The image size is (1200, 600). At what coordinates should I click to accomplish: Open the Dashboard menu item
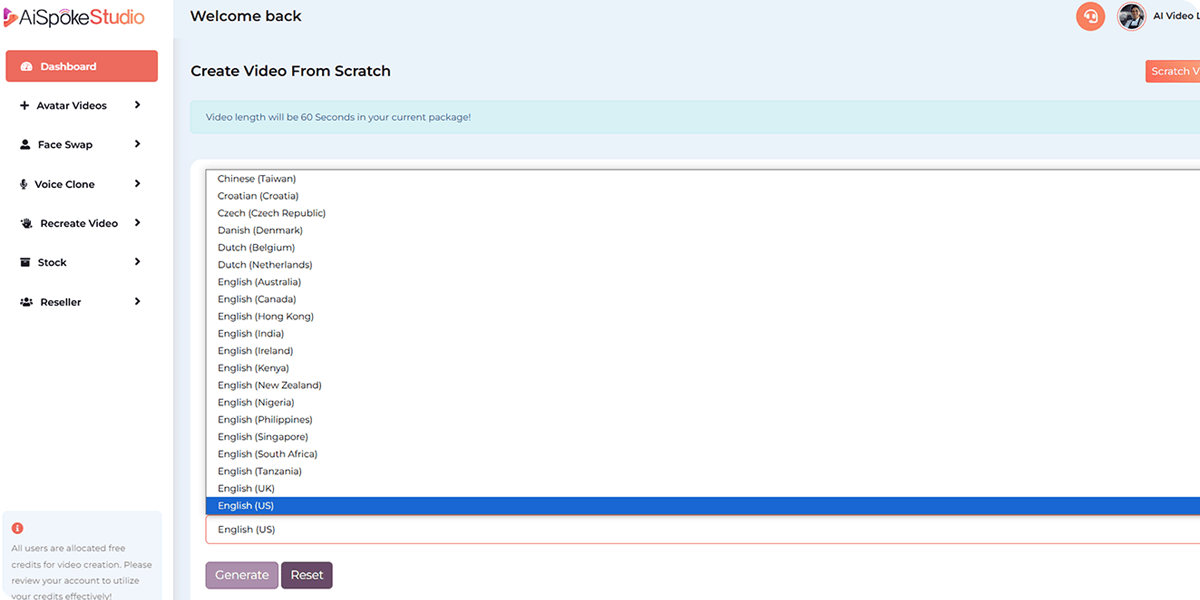pos(81,66)
